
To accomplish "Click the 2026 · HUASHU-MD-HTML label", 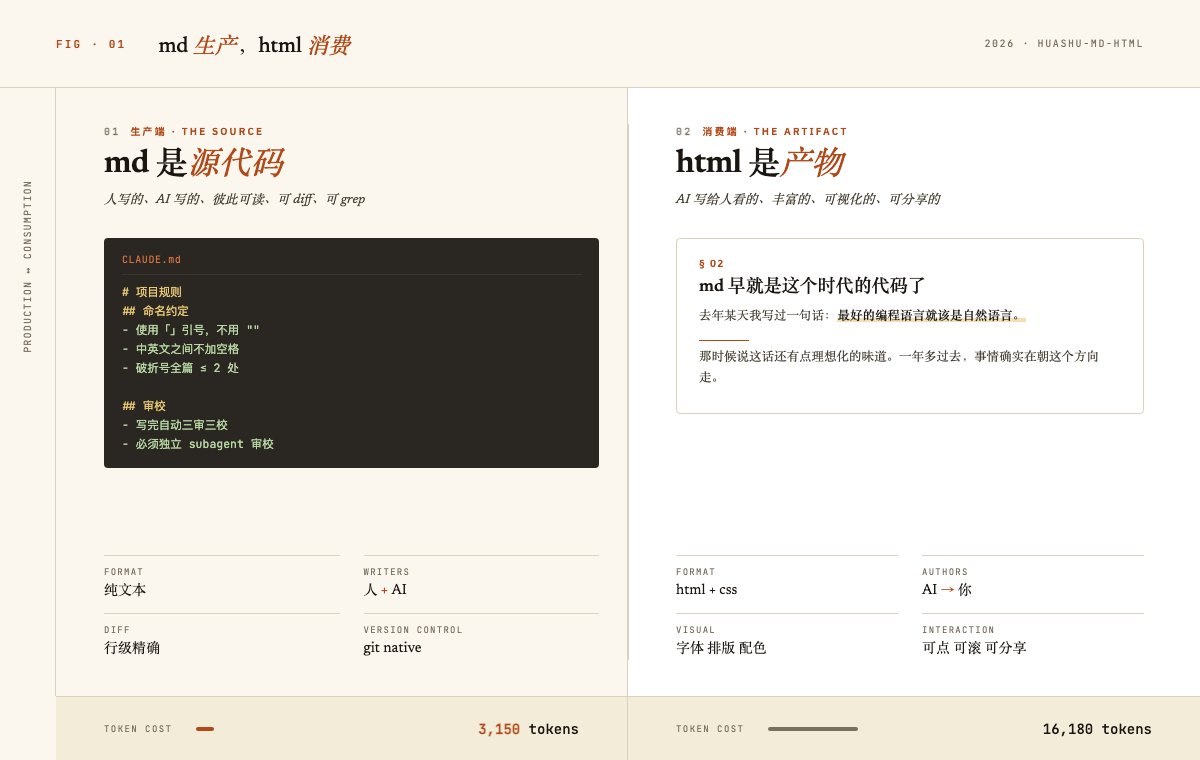I will [x=1063, y=44].
